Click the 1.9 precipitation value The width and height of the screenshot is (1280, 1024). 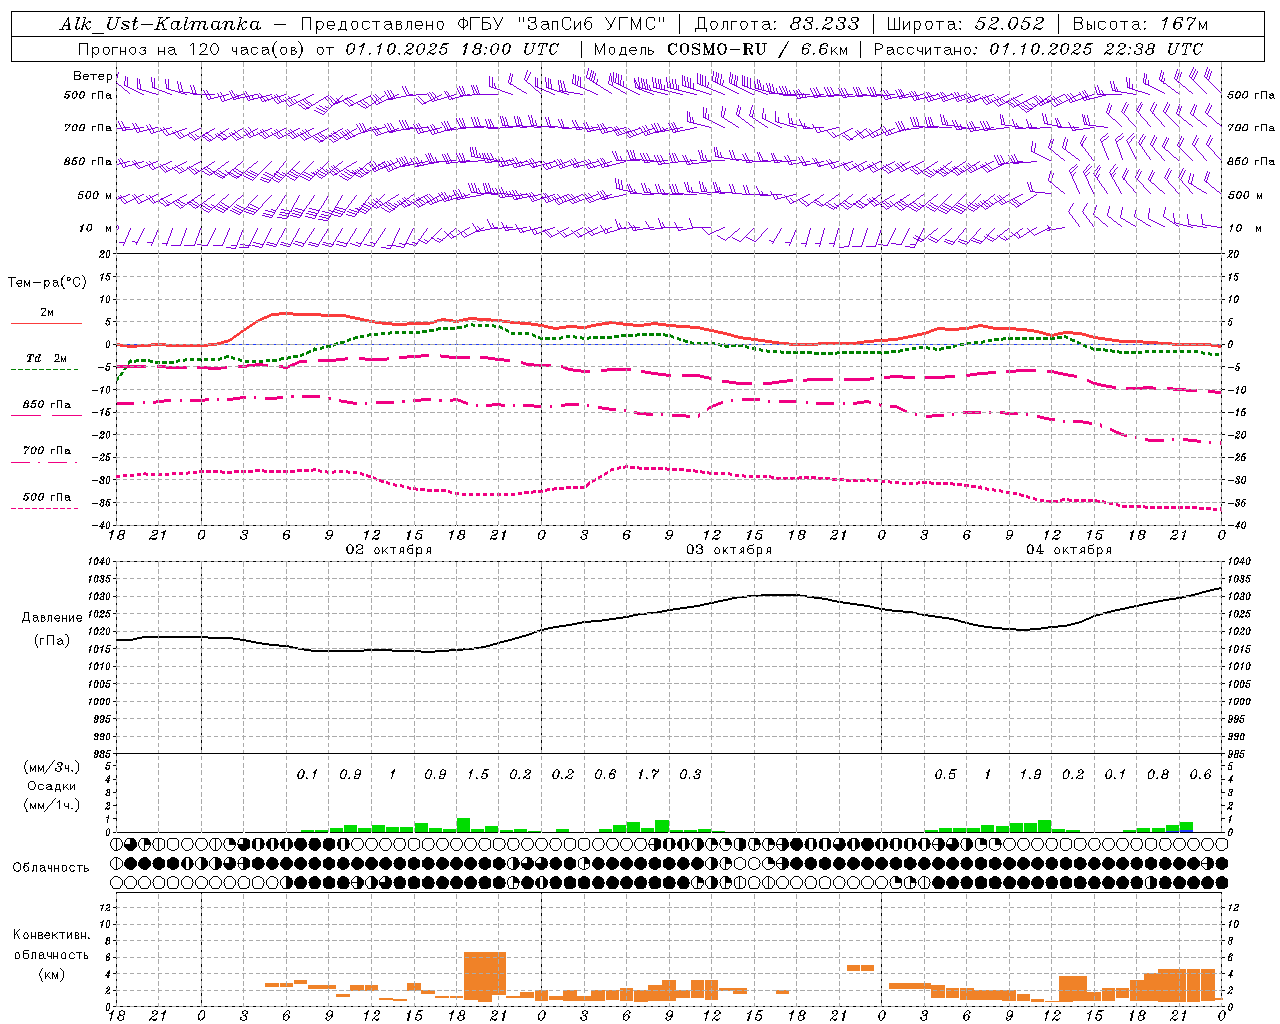(1030, 775)
